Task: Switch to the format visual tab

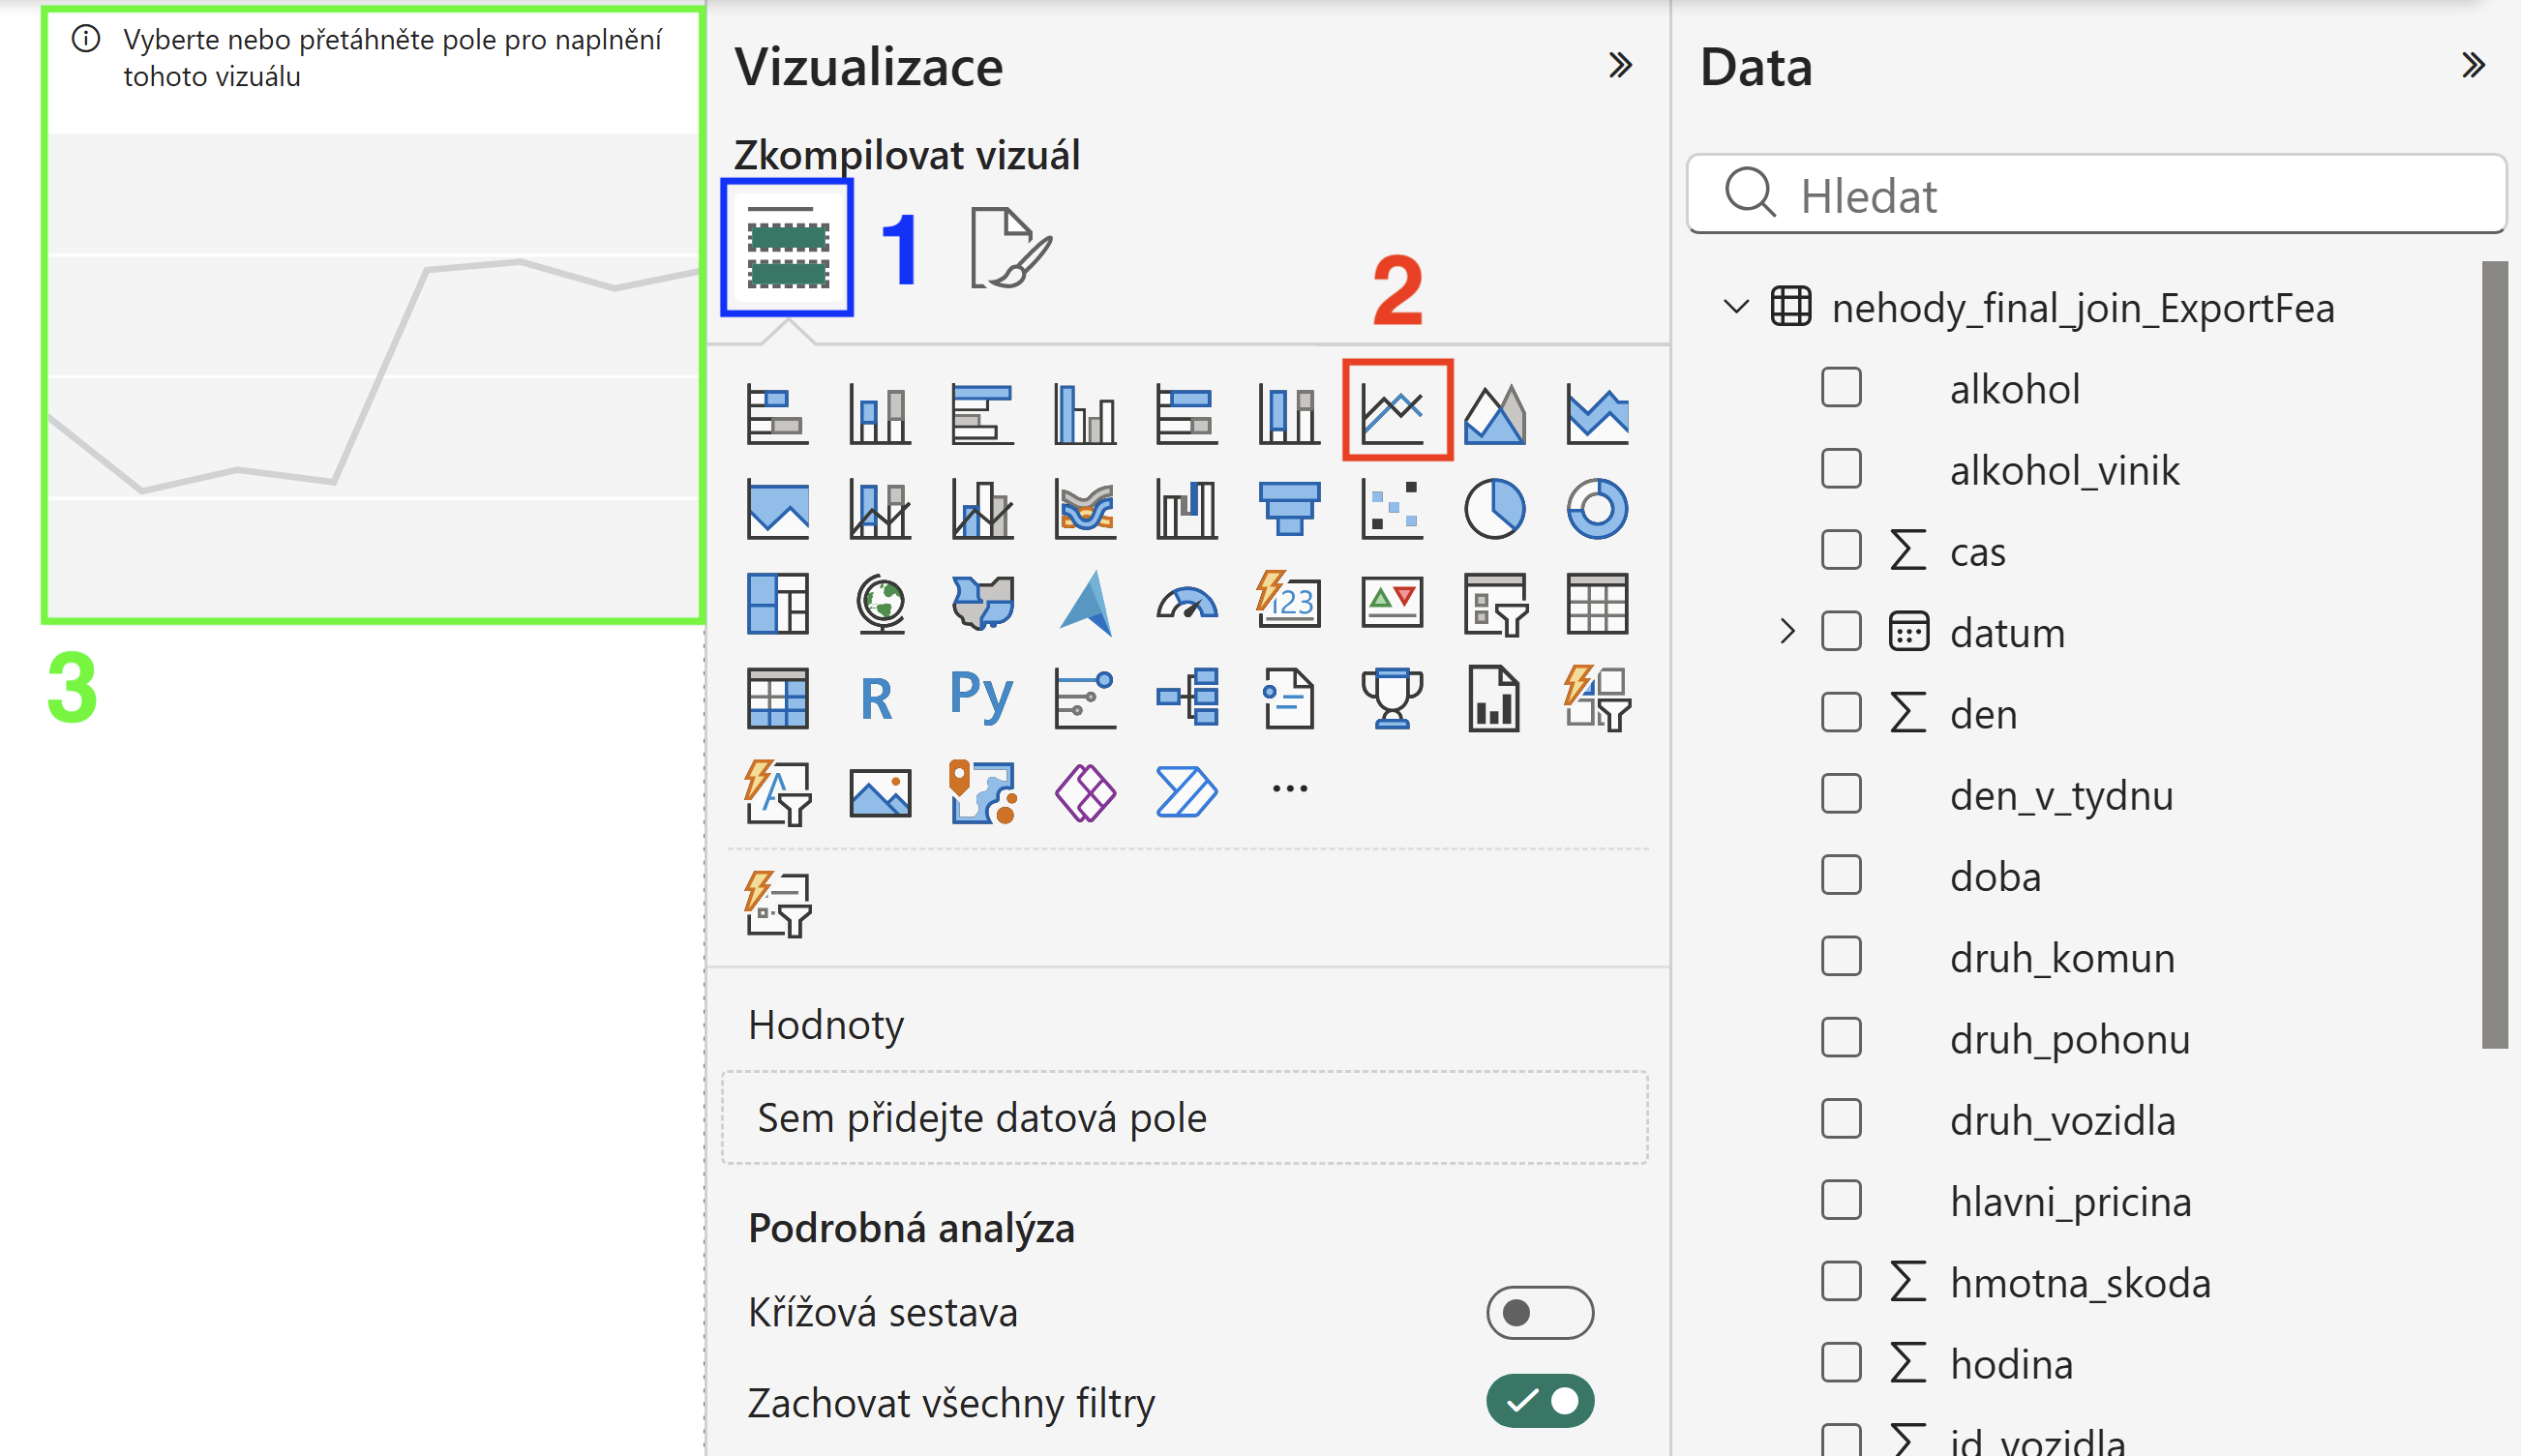Action: pyautogui.click(x=1010, y=248)
